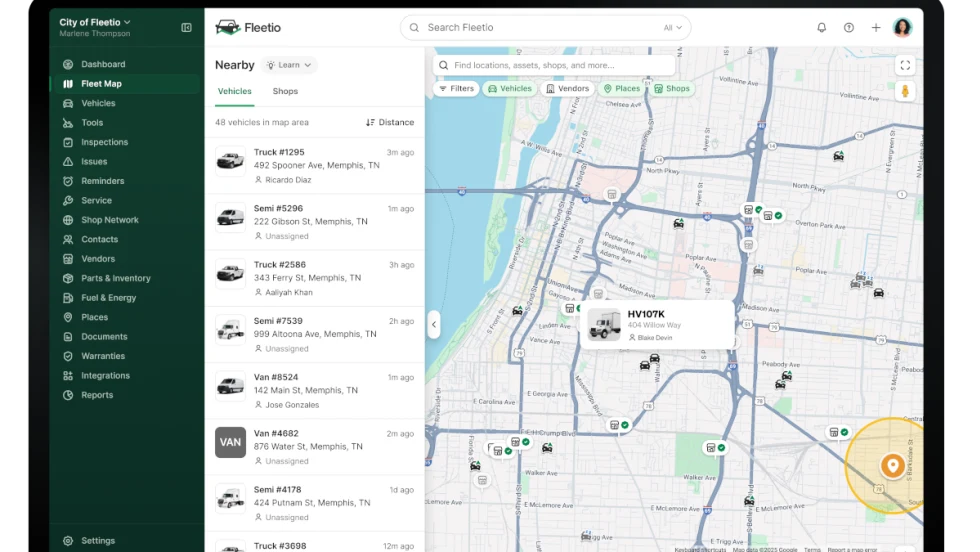Select Semi #5296 in vehicle list
The image size is (980, 552).
point(314,222)
